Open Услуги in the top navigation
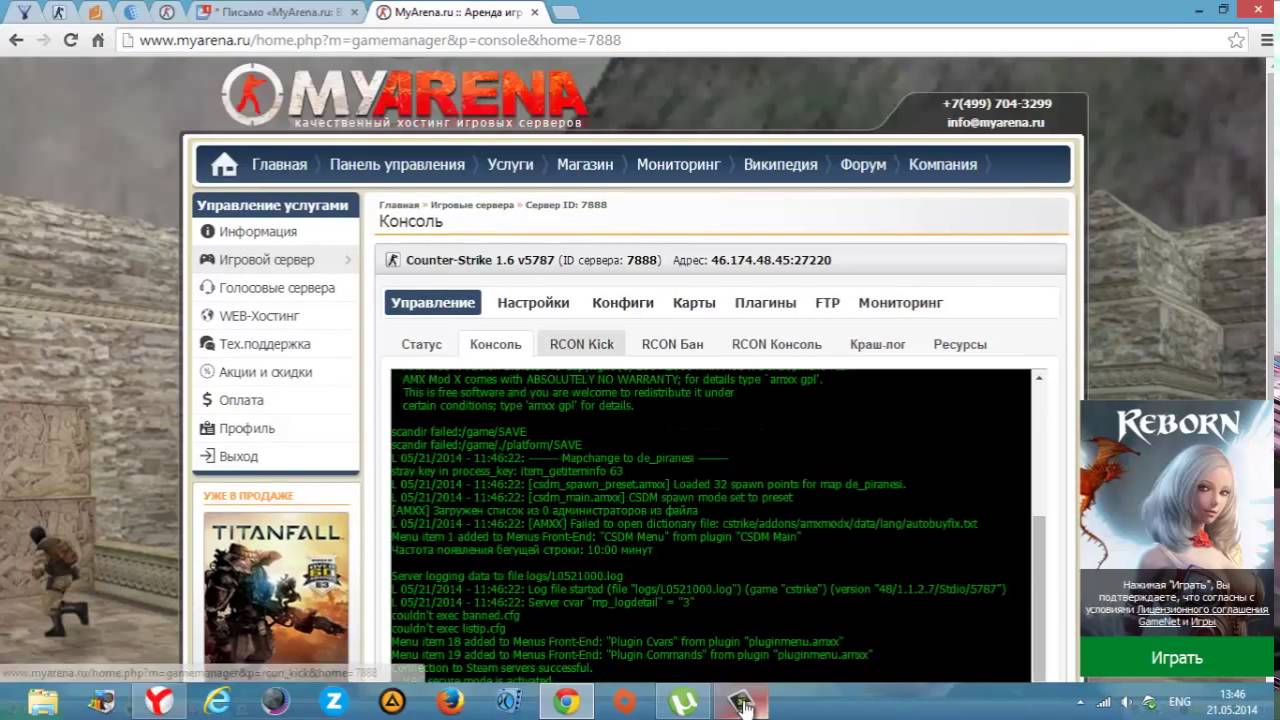The height and width of the screenshot is (720, 1280). [510, 165]
